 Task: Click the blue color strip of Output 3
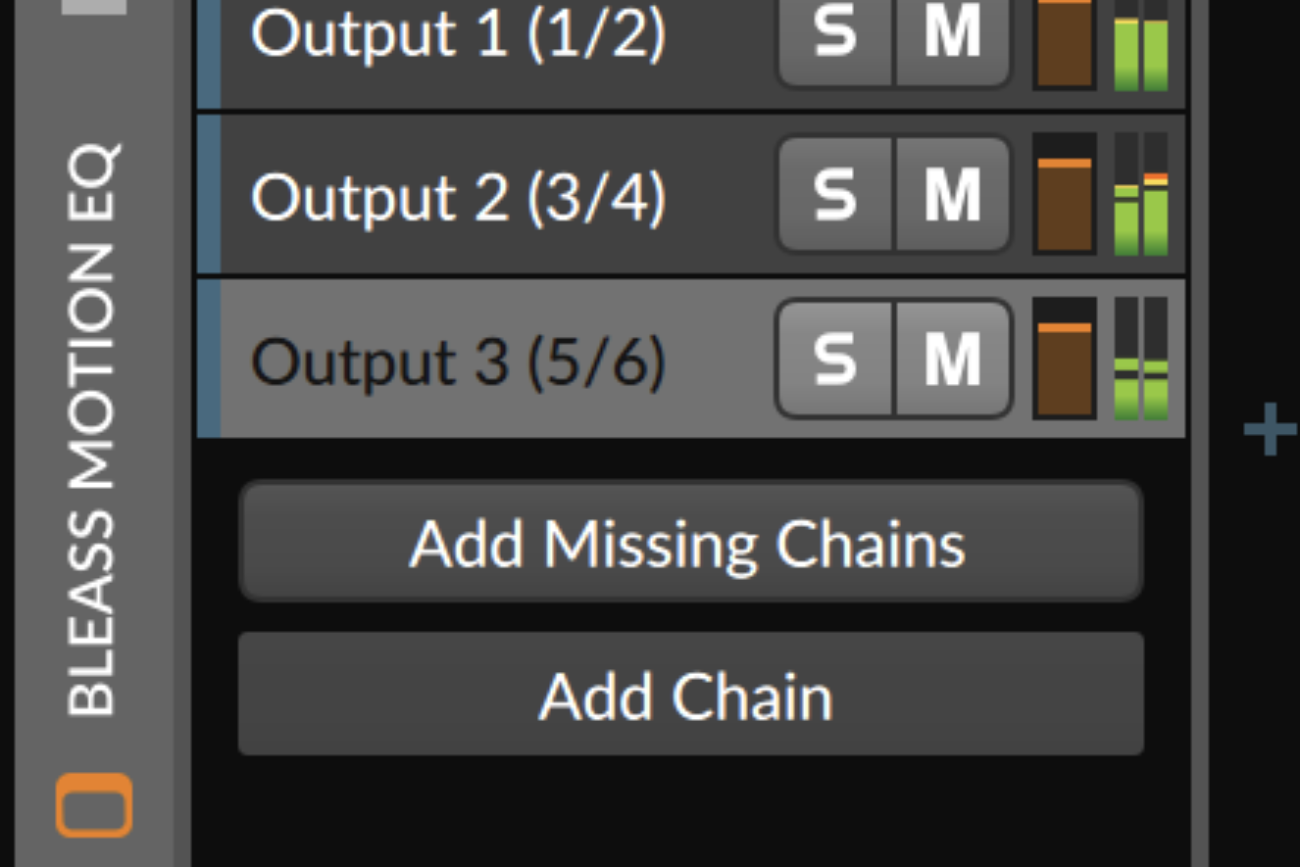point(209,358)
